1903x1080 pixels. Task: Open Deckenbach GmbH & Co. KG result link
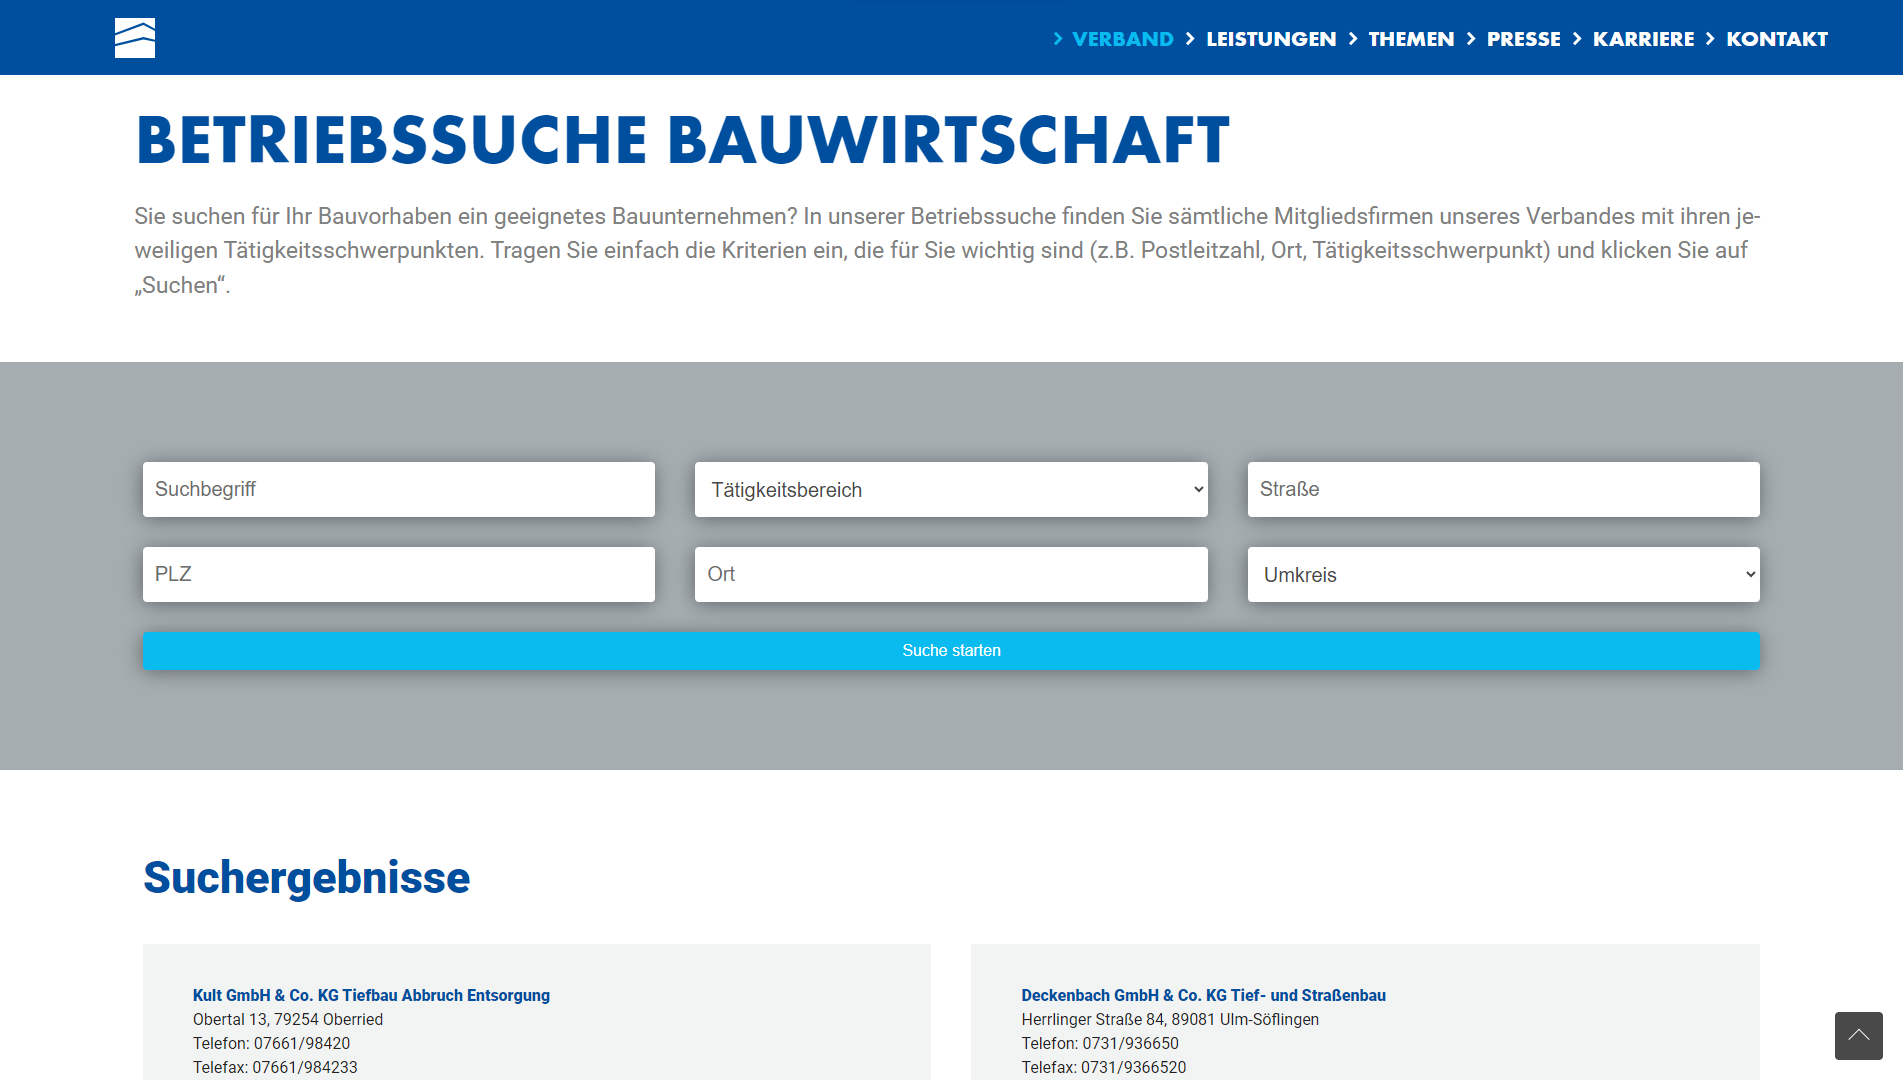click(1203, 995)
